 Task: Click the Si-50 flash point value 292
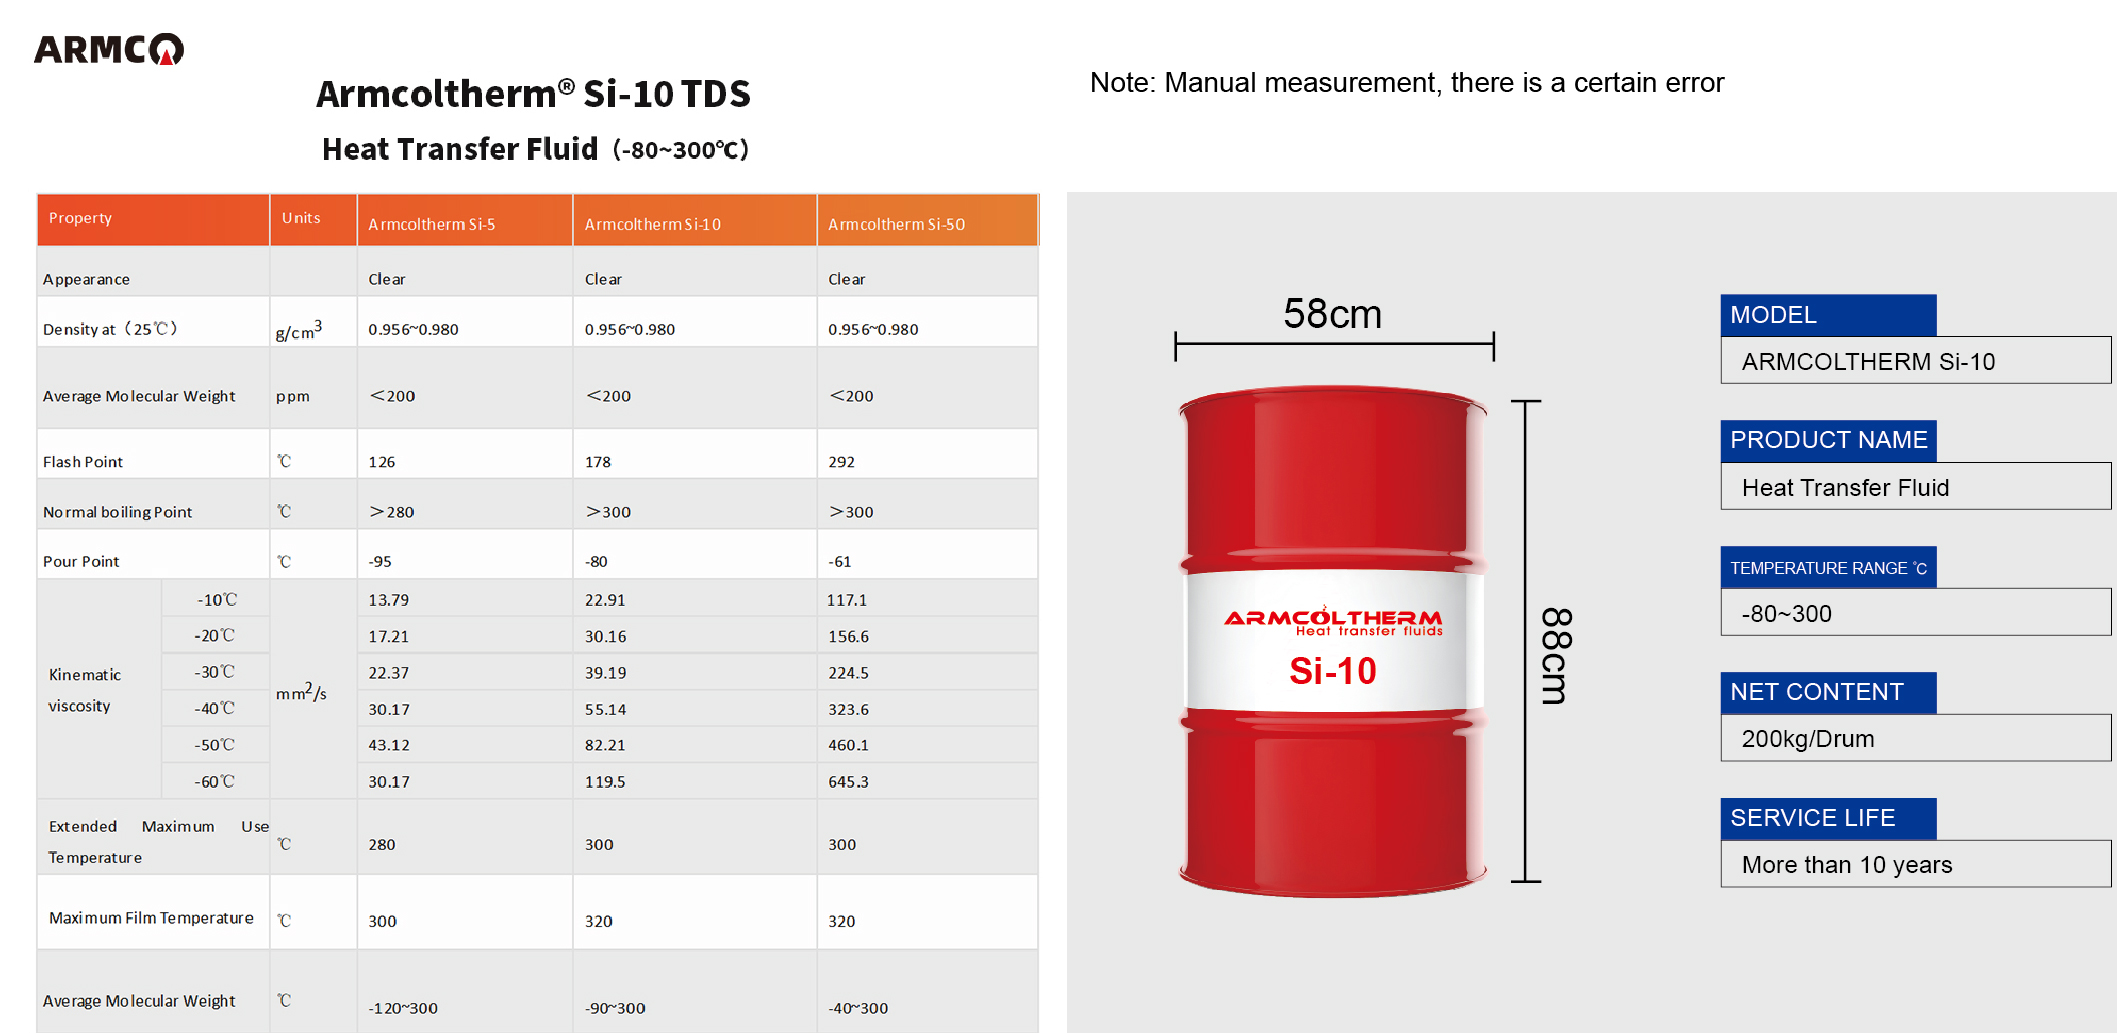coord(842,462)
